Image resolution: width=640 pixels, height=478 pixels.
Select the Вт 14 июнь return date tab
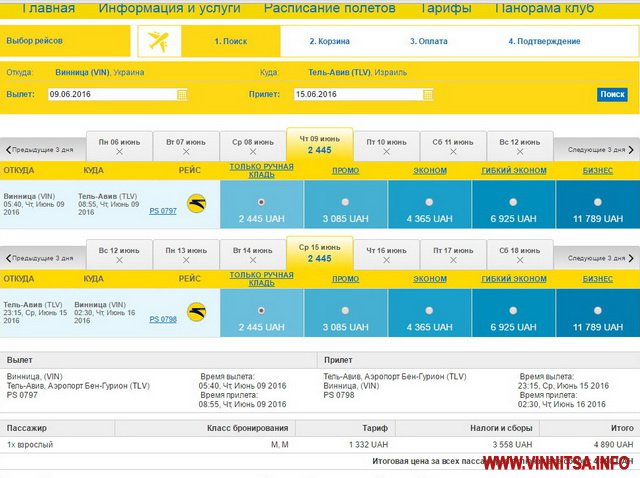point(252,255)
